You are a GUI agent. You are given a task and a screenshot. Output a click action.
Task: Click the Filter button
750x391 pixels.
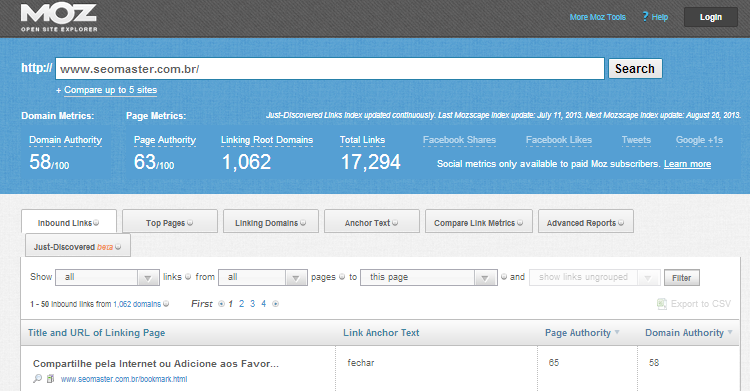(x=682, y=278)
